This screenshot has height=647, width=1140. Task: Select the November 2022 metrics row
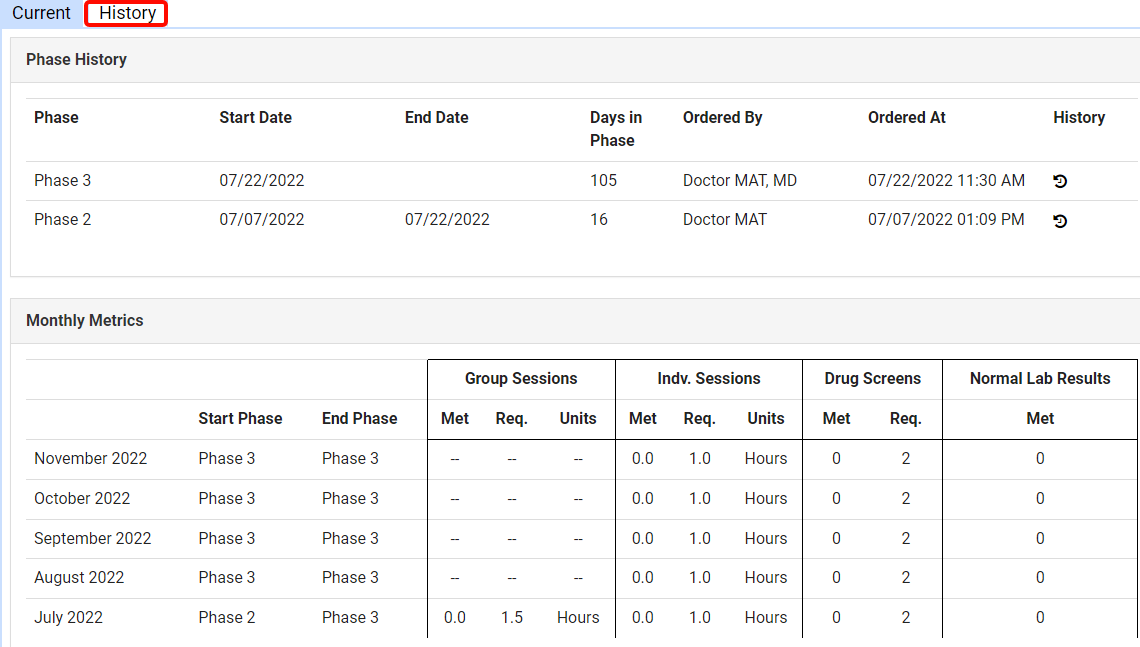pyautogui.click(x=90, y=459)
